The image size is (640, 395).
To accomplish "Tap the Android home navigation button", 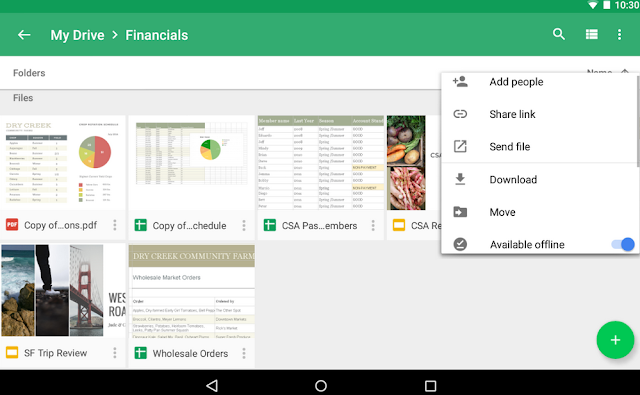I will click(321, 386).
